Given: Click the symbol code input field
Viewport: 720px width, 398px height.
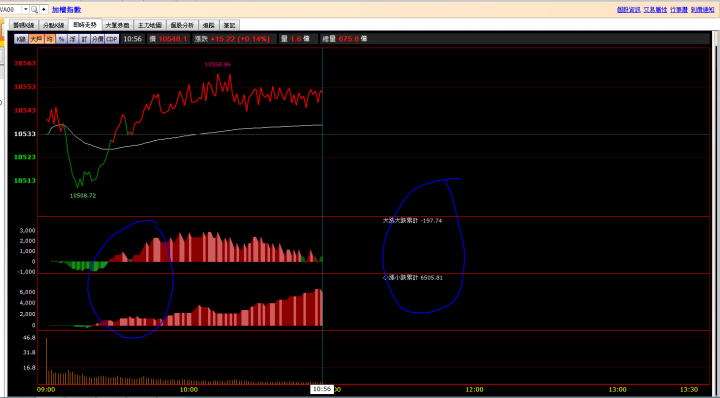Looking at the screenshot, I should coord(10,9).
